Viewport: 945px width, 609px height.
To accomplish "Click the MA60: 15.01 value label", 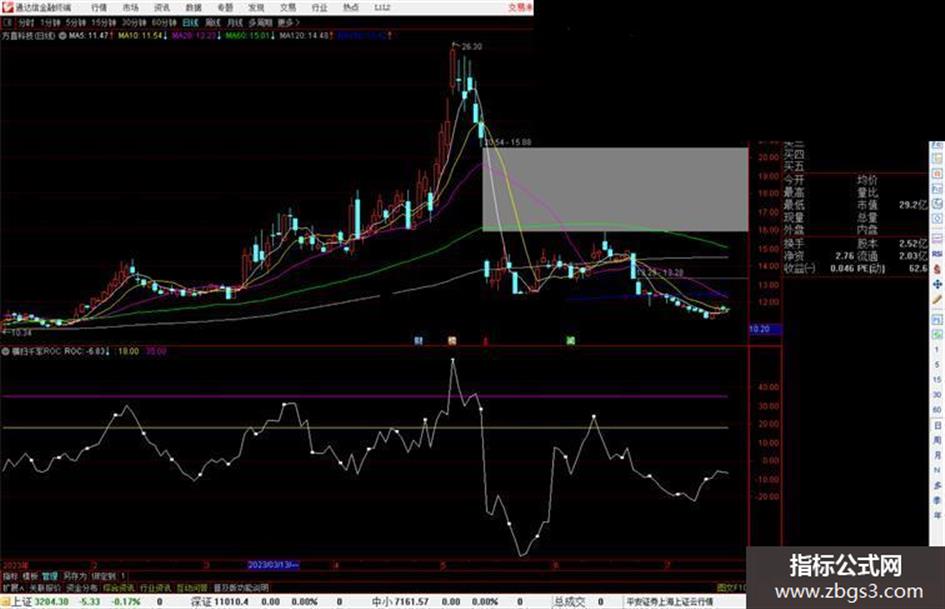I will [x=249, y=36].
